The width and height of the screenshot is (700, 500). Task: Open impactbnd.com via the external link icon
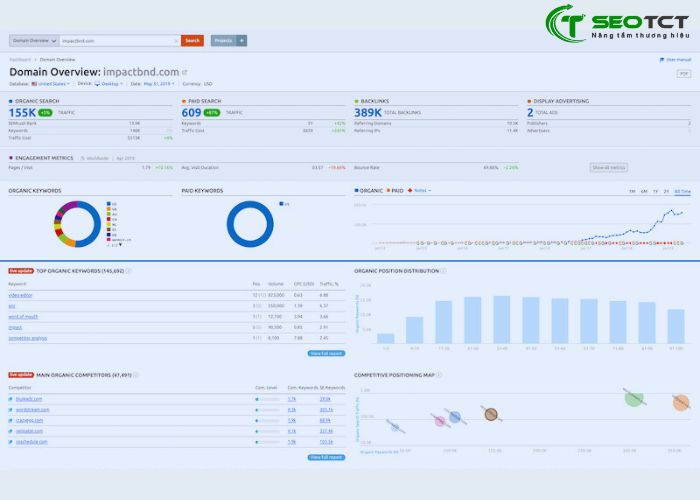(185, 72)
